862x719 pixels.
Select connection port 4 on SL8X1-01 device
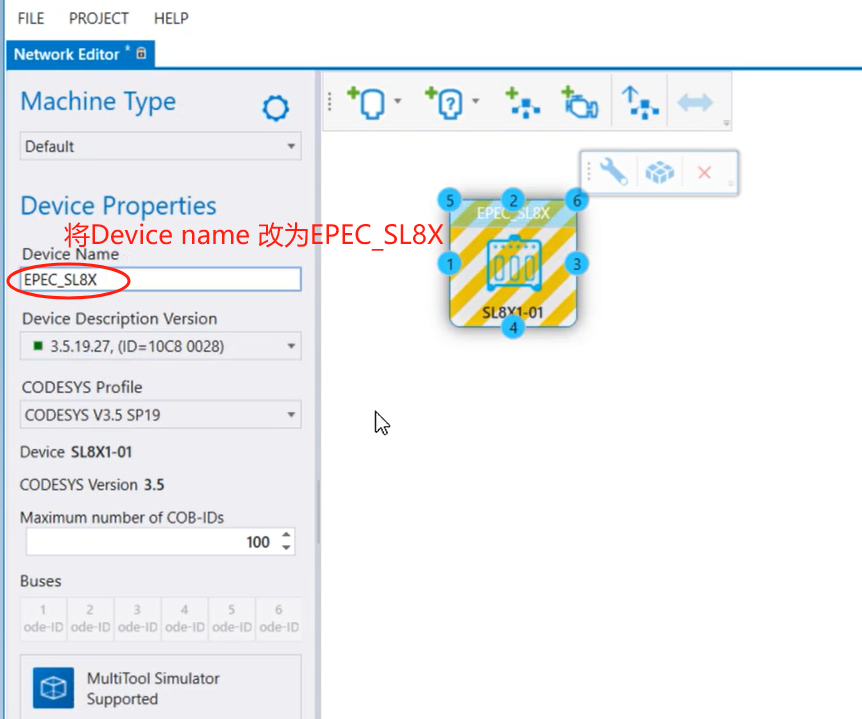(513, 327)
